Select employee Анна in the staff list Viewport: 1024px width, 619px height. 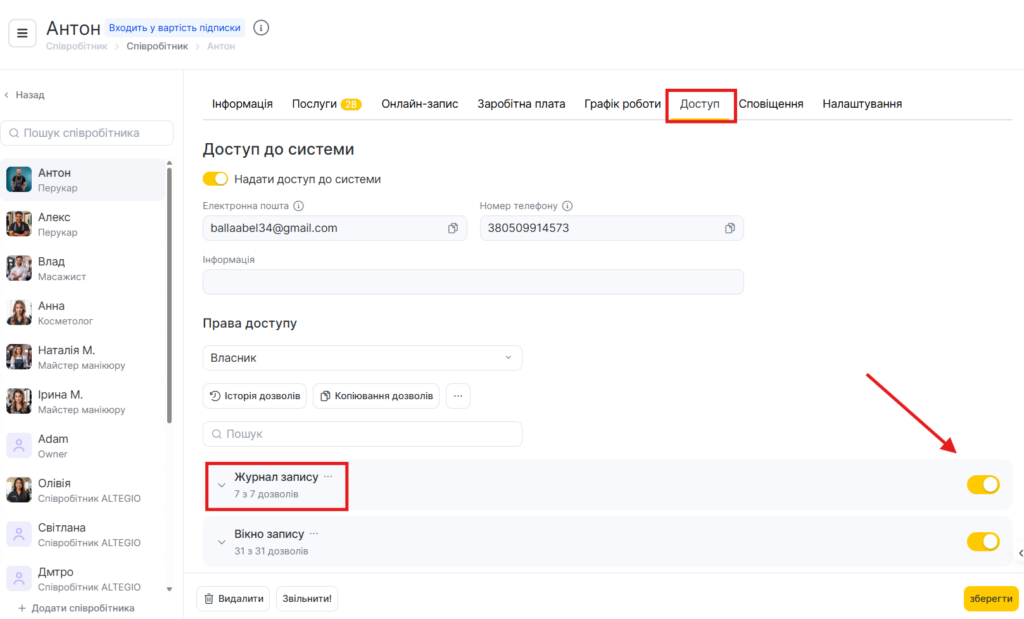click(x=52, y=313)
